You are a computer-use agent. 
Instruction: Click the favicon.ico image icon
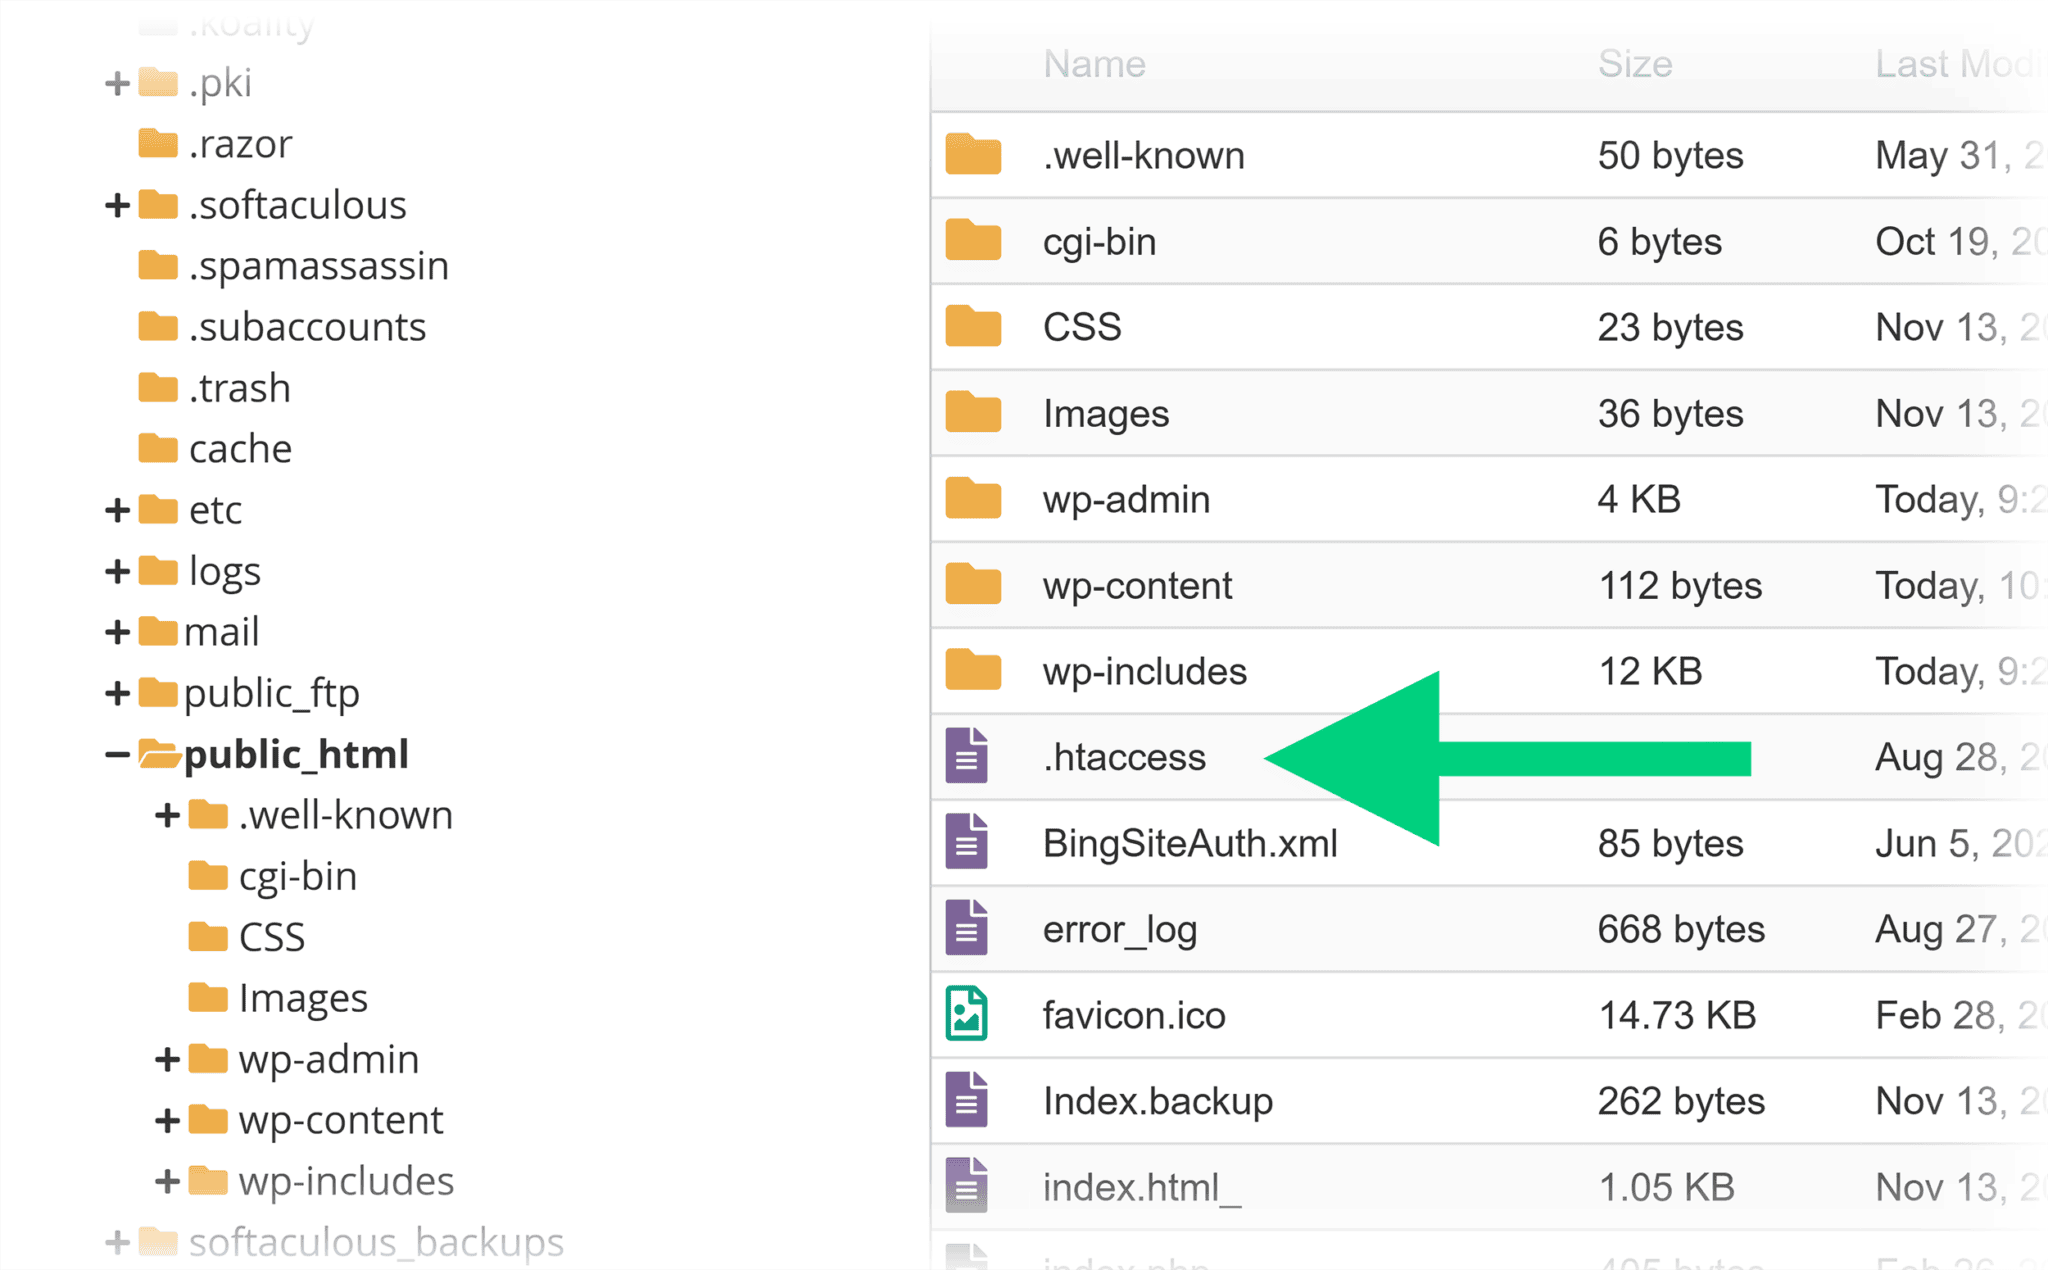[x=966, y=1014]
